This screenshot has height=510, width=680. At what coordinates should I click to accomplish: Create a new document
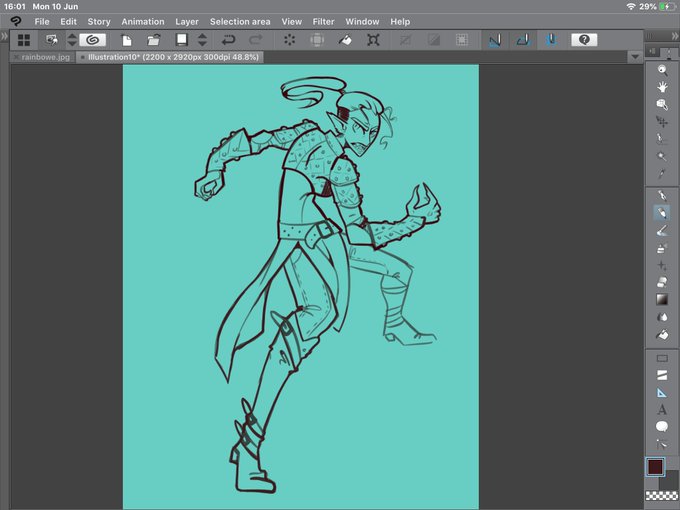(126, 40)
